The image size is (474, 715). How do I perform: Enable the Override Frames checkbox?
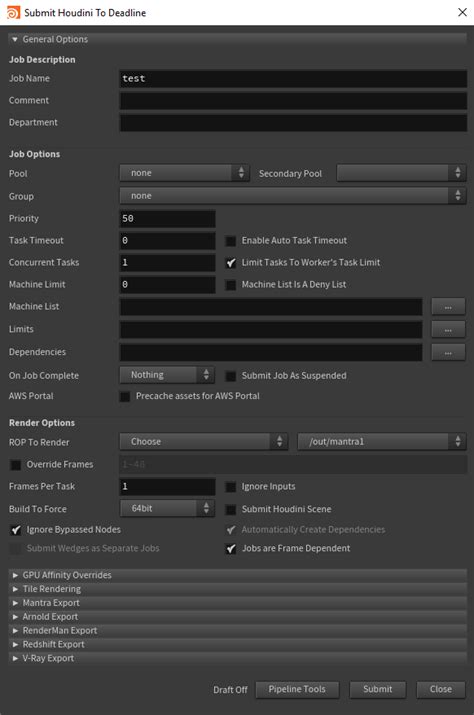[x=16, y=465]
